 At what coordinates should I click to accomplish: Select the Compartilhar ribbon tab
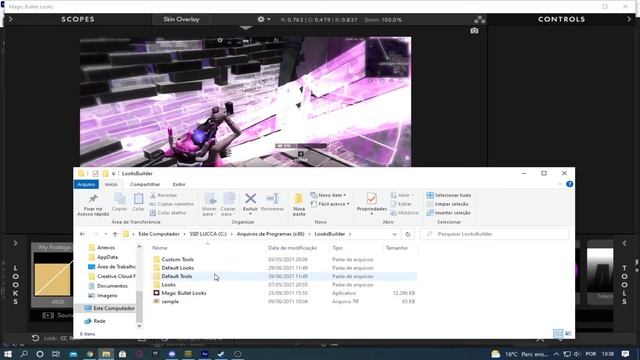[145, 184]
